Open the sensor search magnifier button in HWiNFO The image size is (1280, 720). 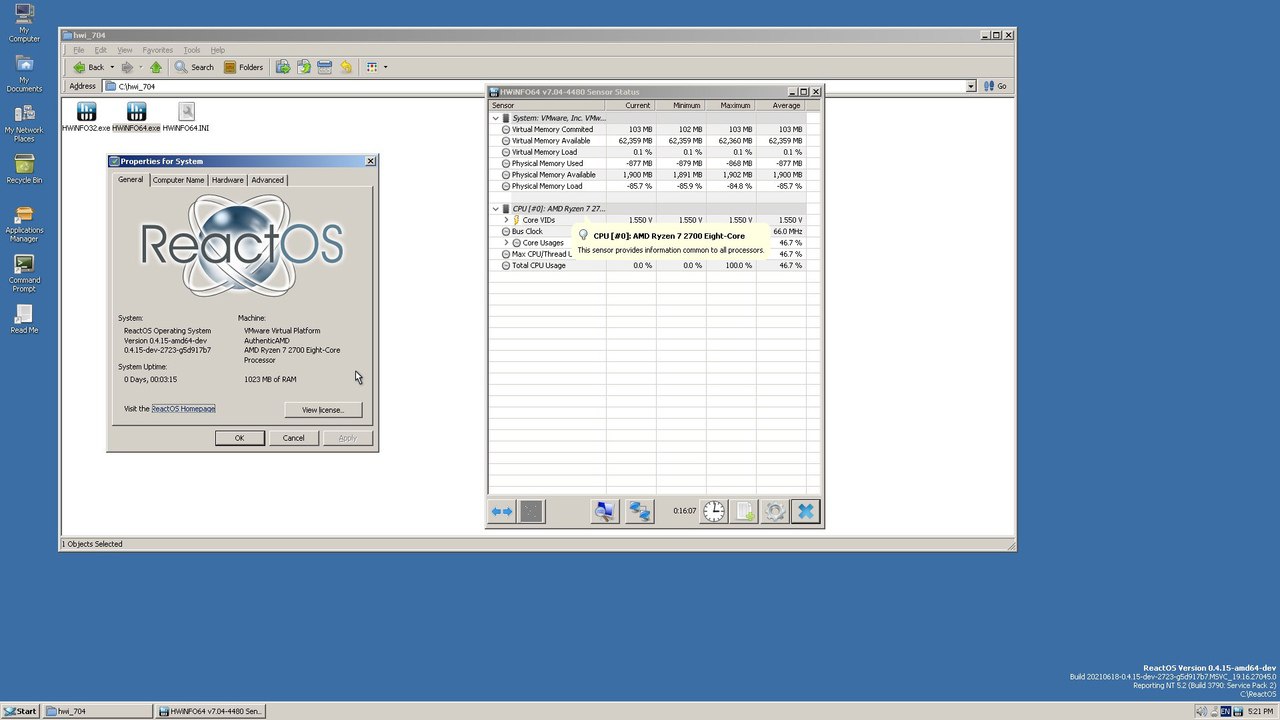coord(604,511)
